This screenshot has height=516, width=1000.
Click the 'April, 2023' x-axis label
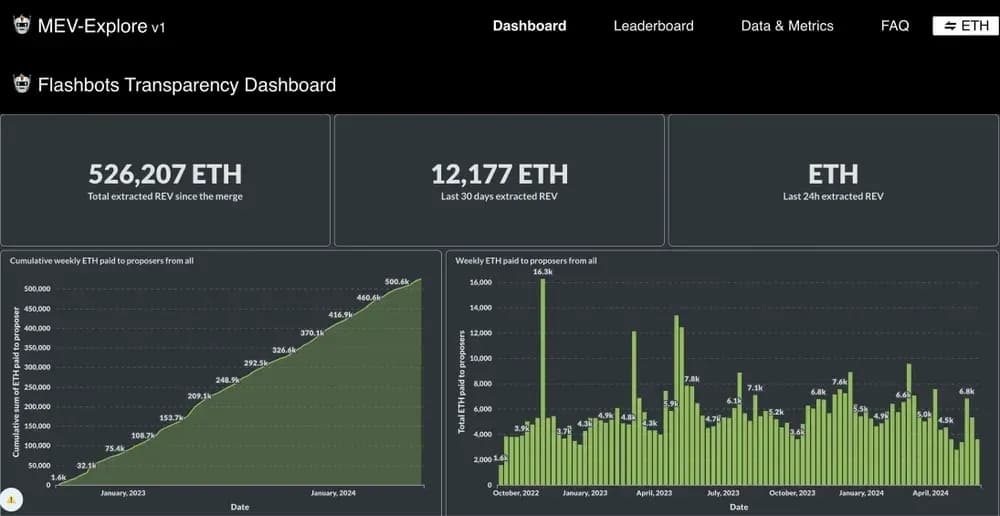tap(655, 493)
